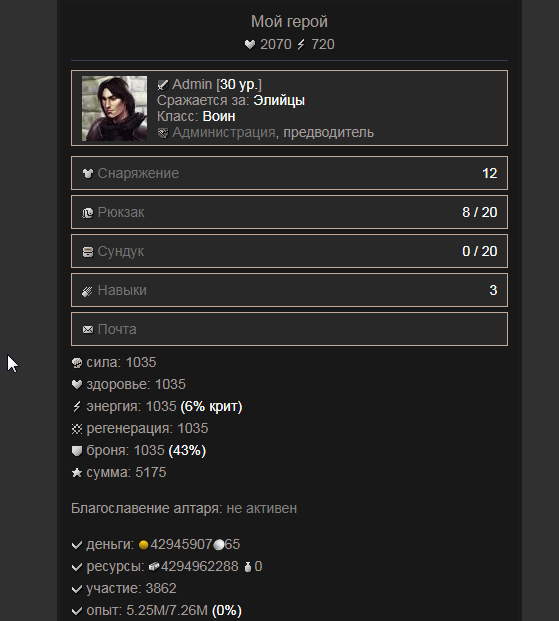This screenshot has width=559, height=621.
Task: Open the Снаряжение equipment section
Action: [x=289, y=173]
